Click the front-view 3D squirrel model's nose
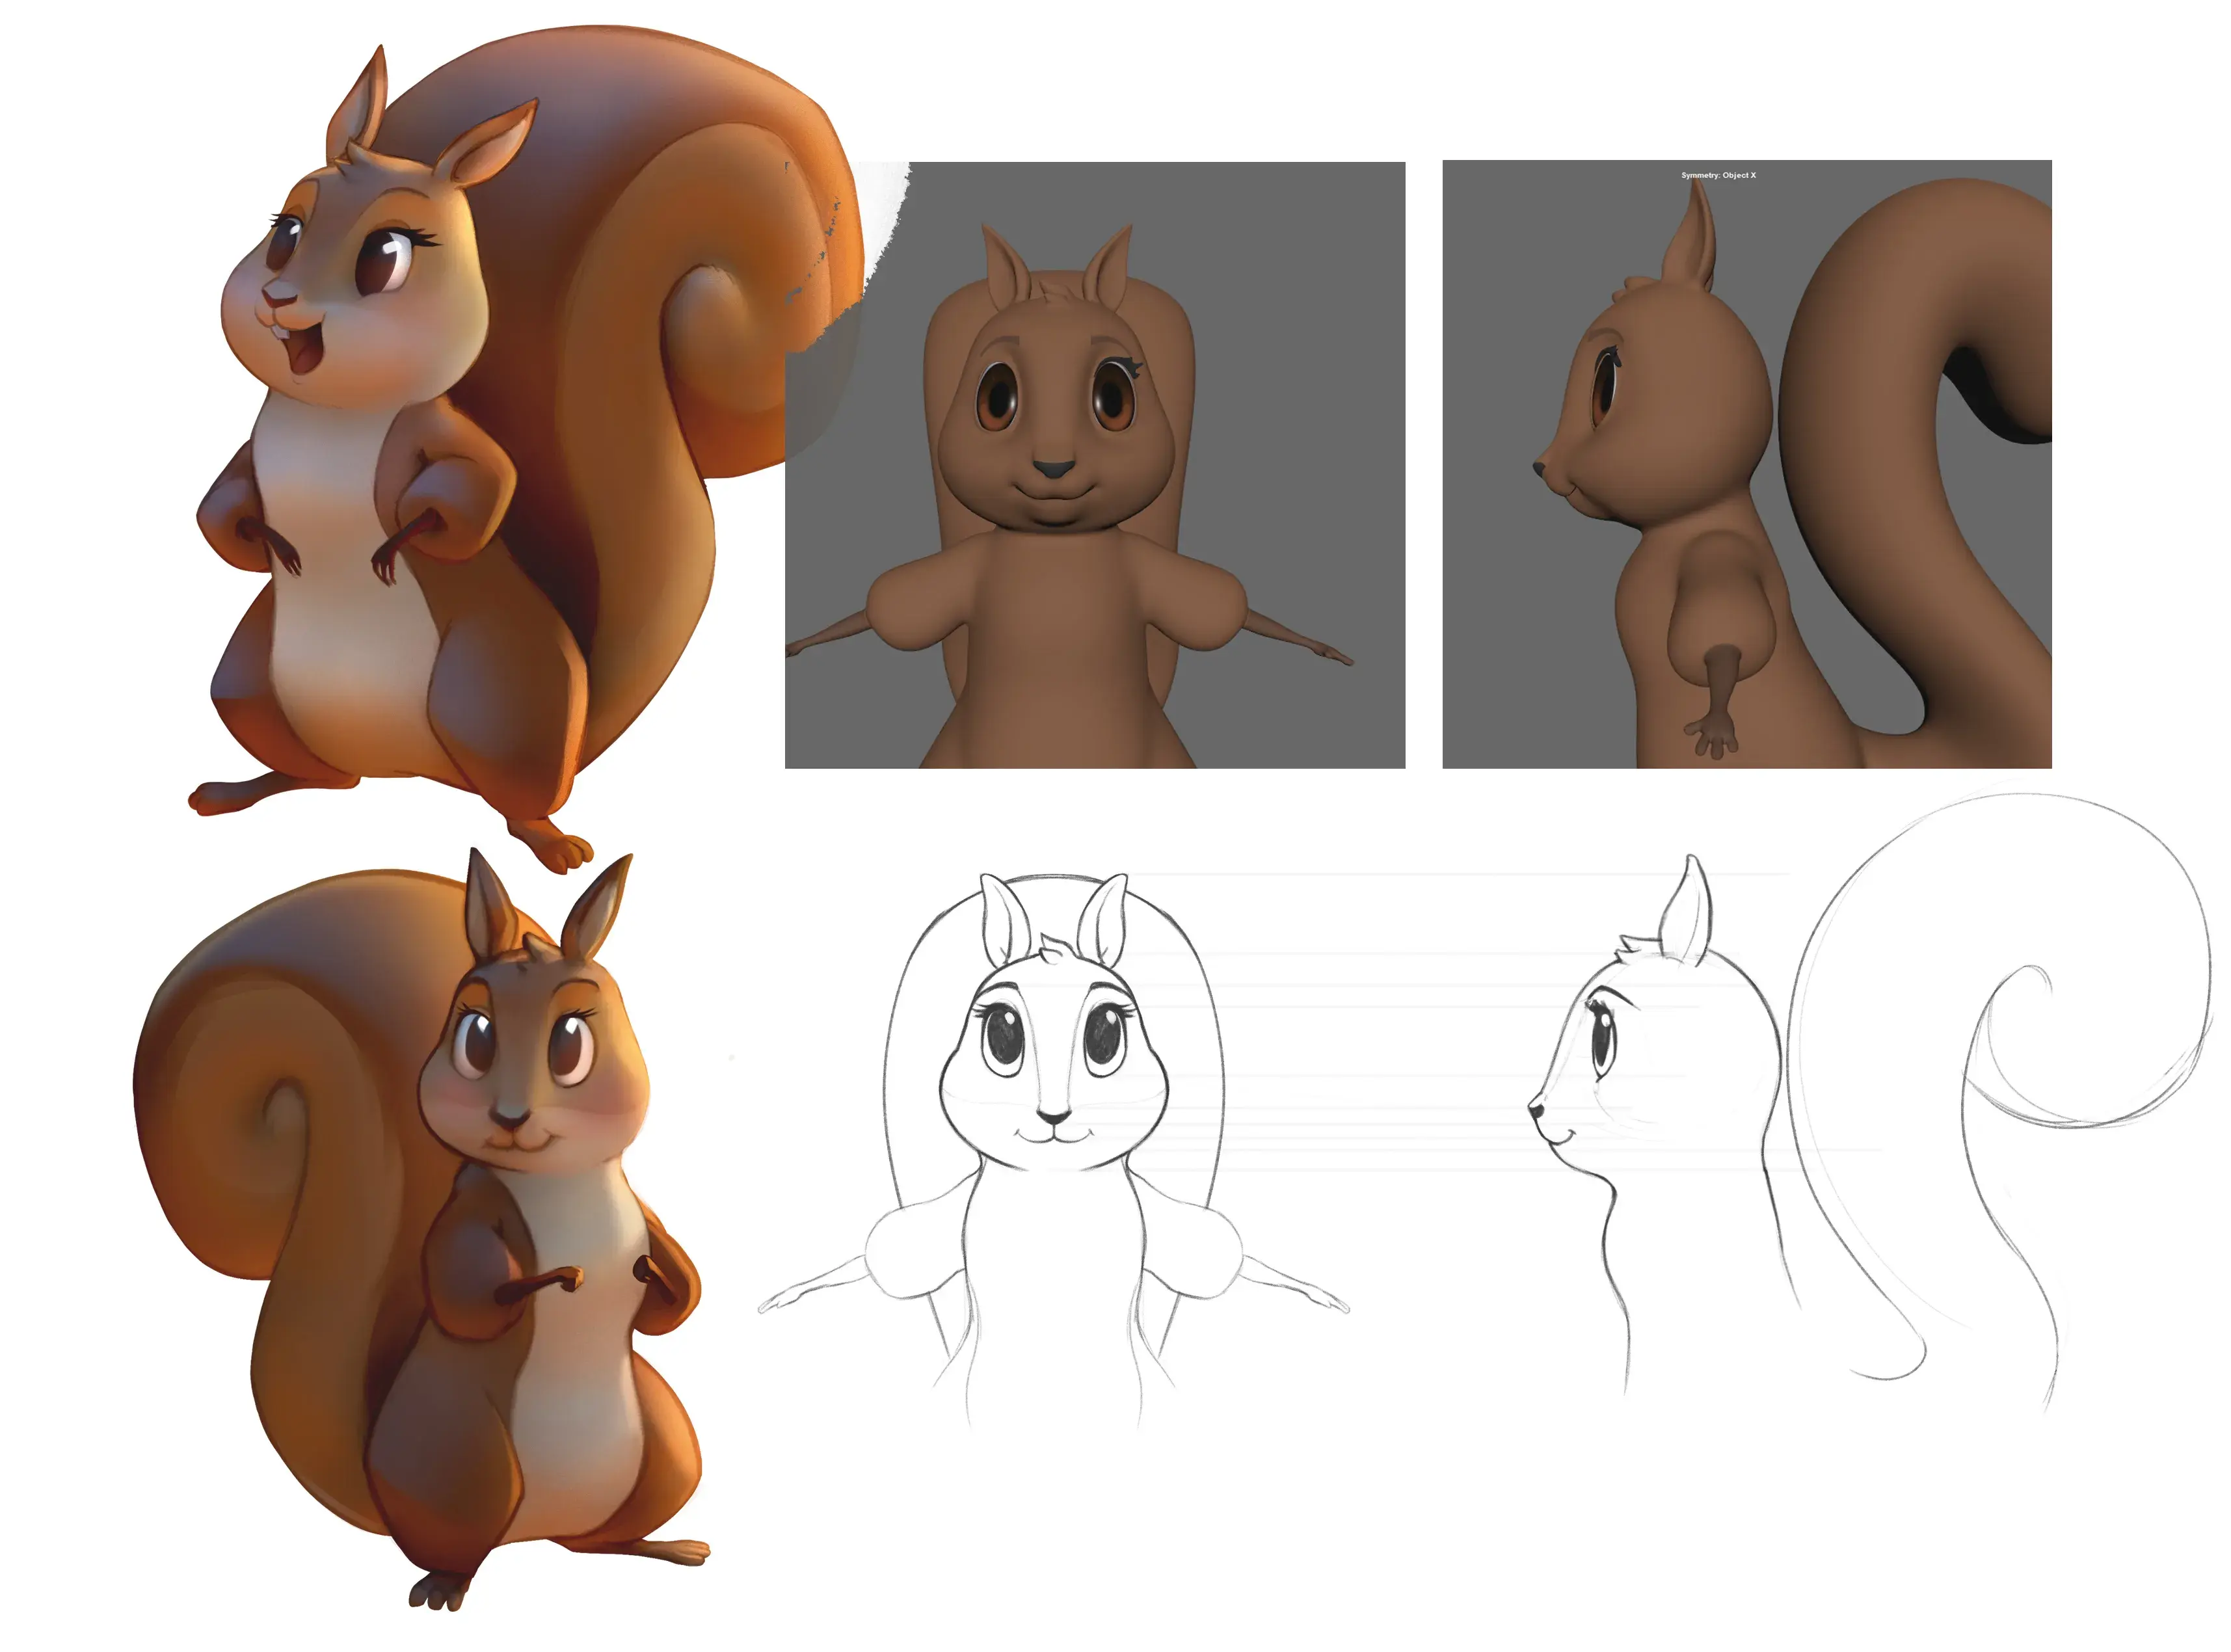 [x=1053, y=467]
